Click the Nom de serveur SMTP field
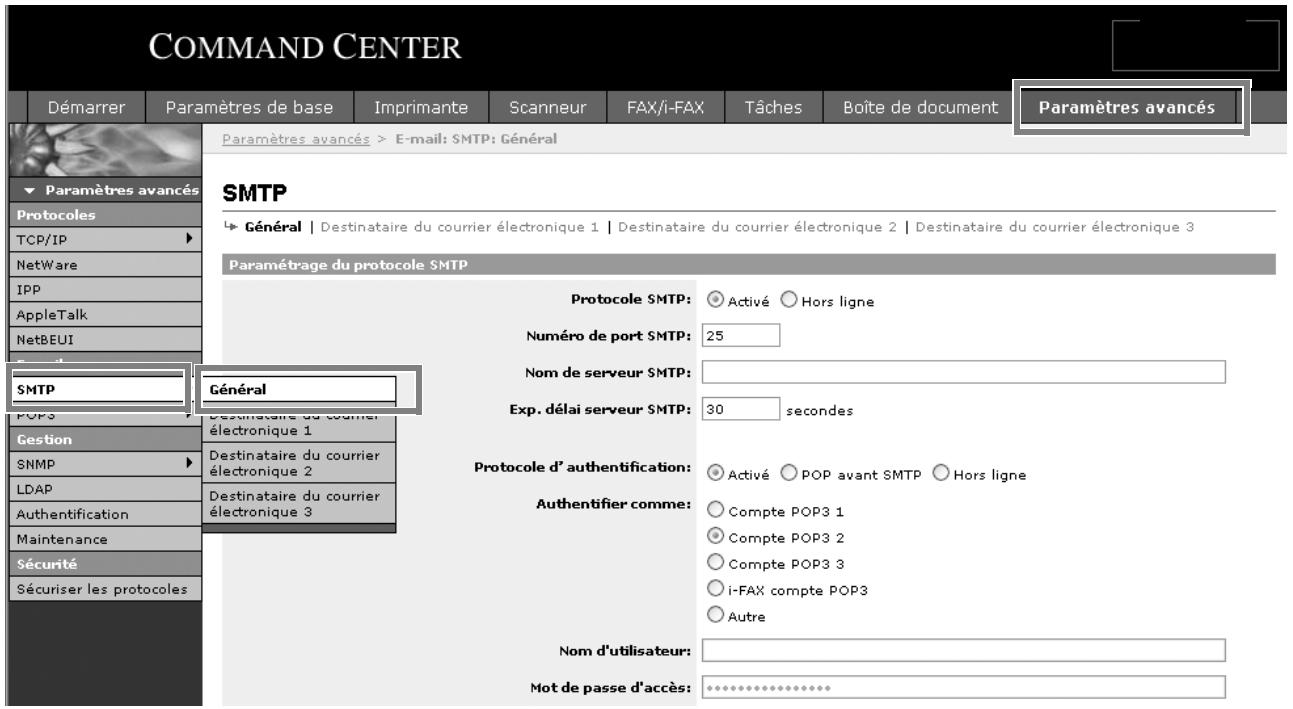 point(963,372)
